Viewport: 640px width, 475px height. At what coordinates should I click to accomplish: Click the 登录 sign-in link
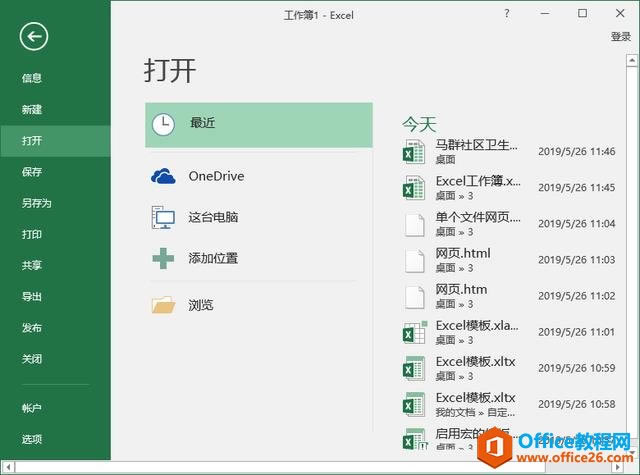tap(621, 37)
